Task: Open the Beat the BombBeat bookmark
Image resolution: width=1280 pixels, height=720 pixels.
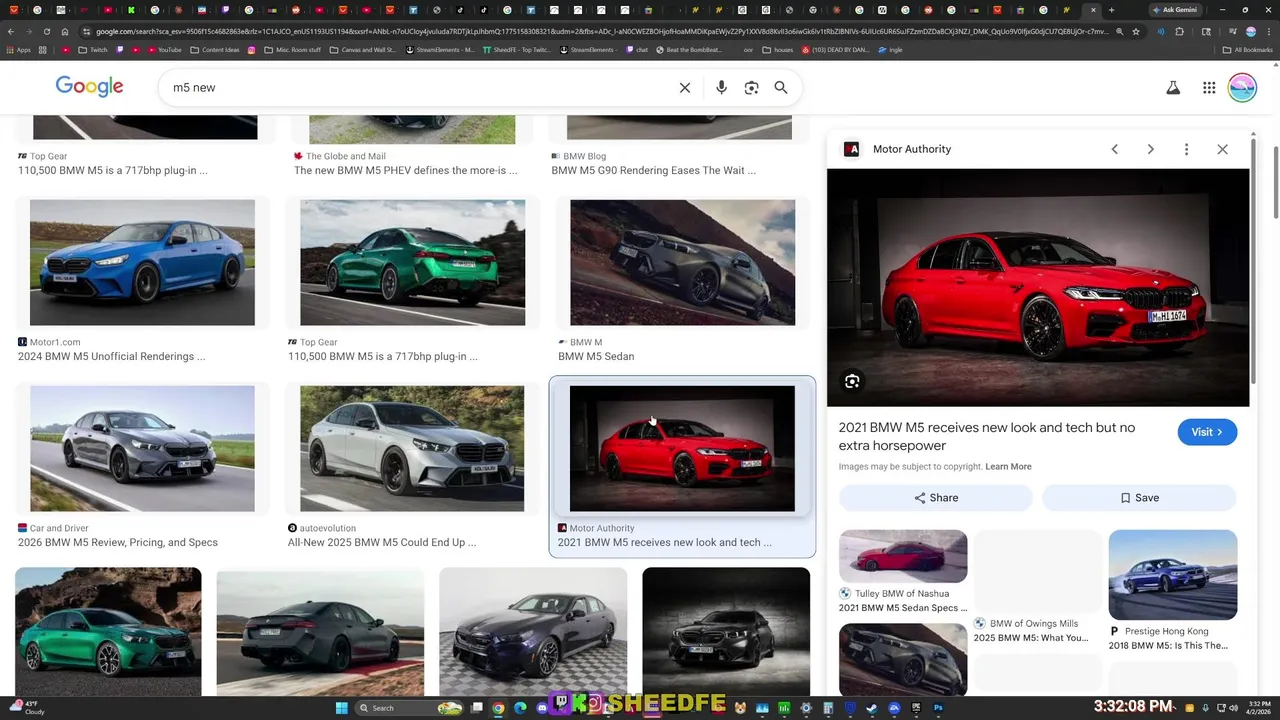Action: pos(688,50)
